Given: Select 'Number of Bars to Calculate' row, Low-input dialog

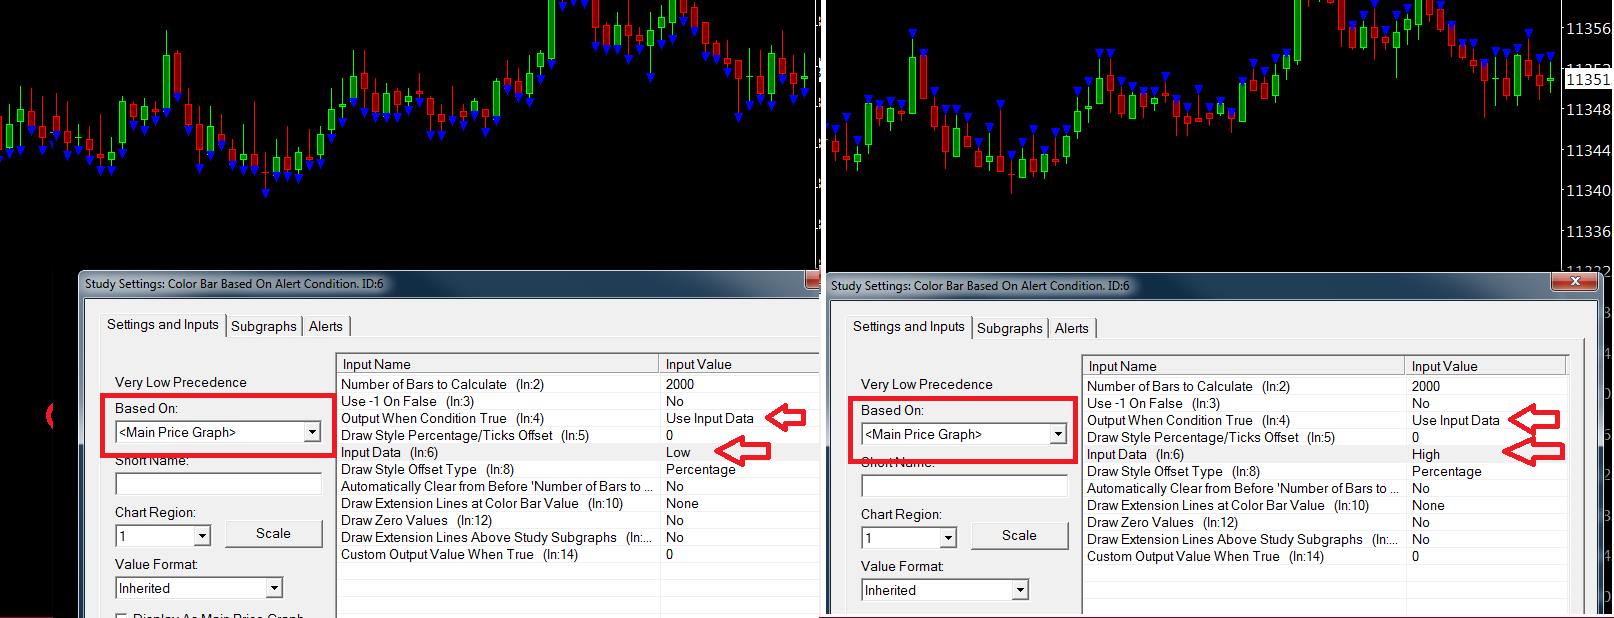Looking at the screenshot, I should click(x=578, y=384).
